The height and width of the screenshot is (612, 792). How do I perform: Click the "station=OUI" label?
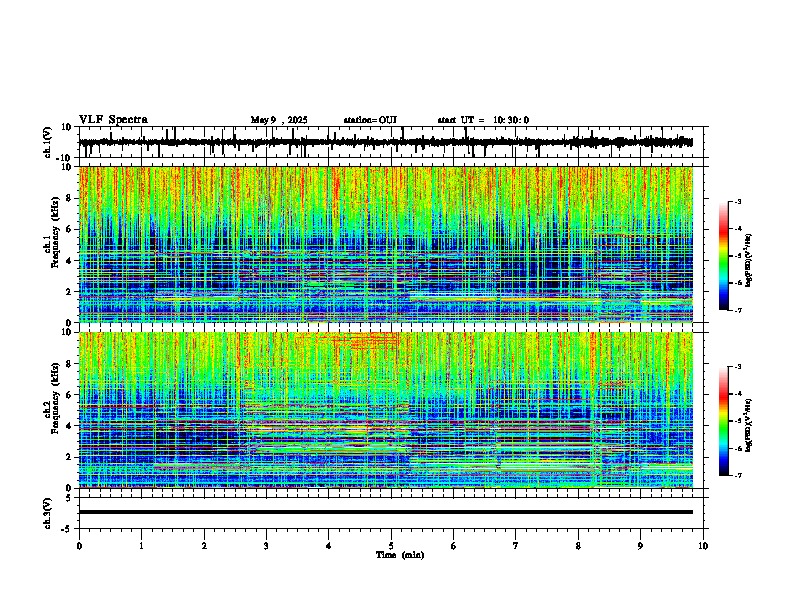tap(370, 120)
